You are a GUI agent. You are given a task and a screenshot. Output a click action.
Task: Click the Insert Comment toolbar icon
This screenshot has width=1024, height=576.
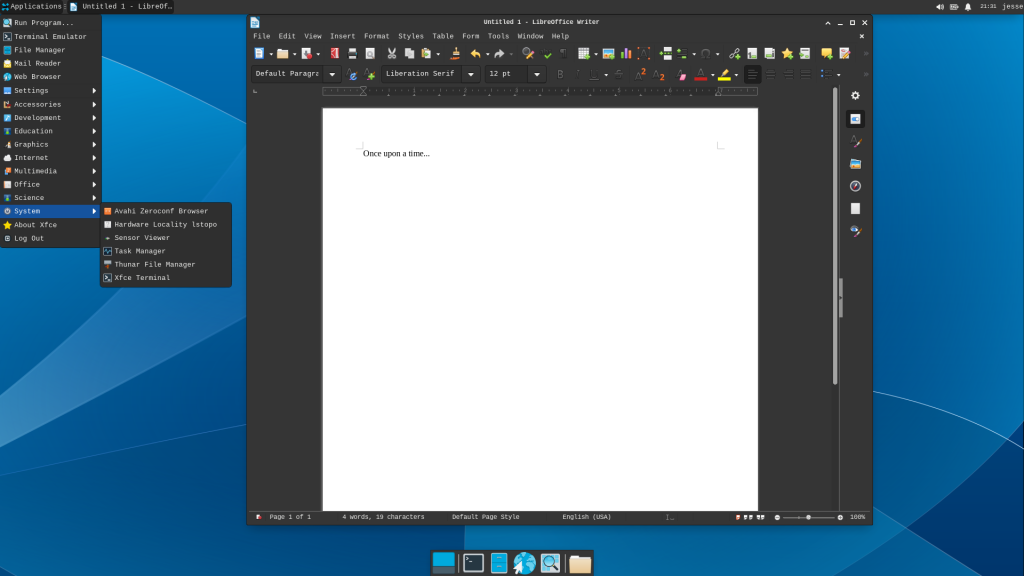click(x=826, y=54)
